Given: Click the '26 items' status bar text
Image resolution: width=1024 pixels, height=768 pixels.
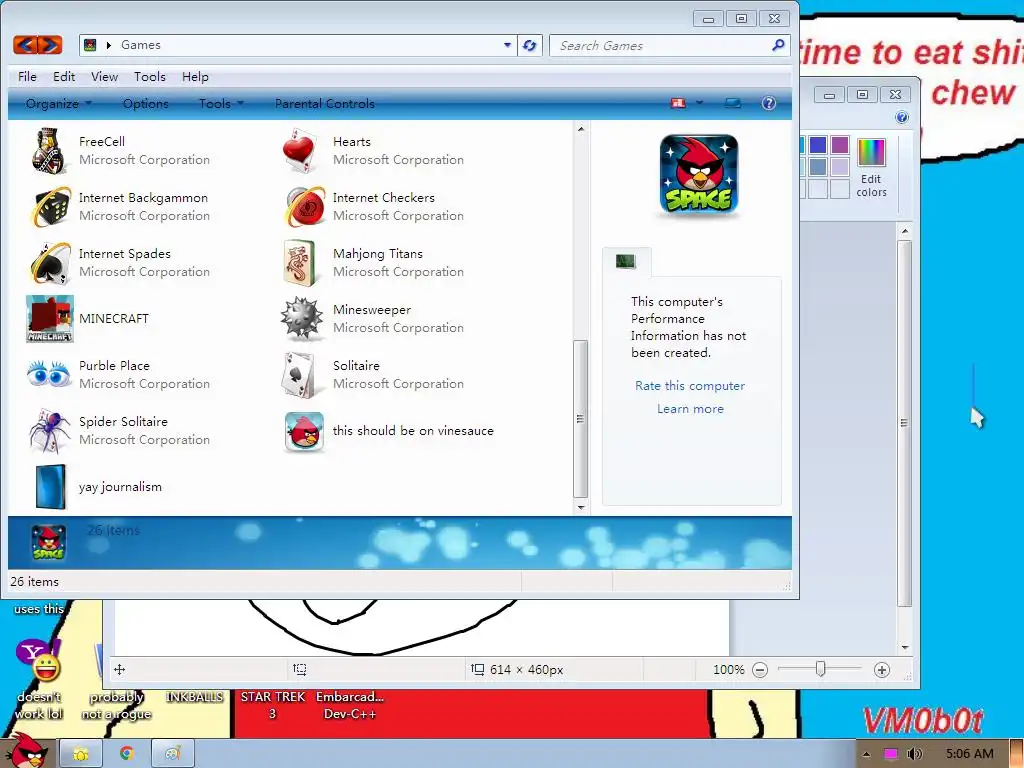Looking at the screenshot, I should click(35, 581).
